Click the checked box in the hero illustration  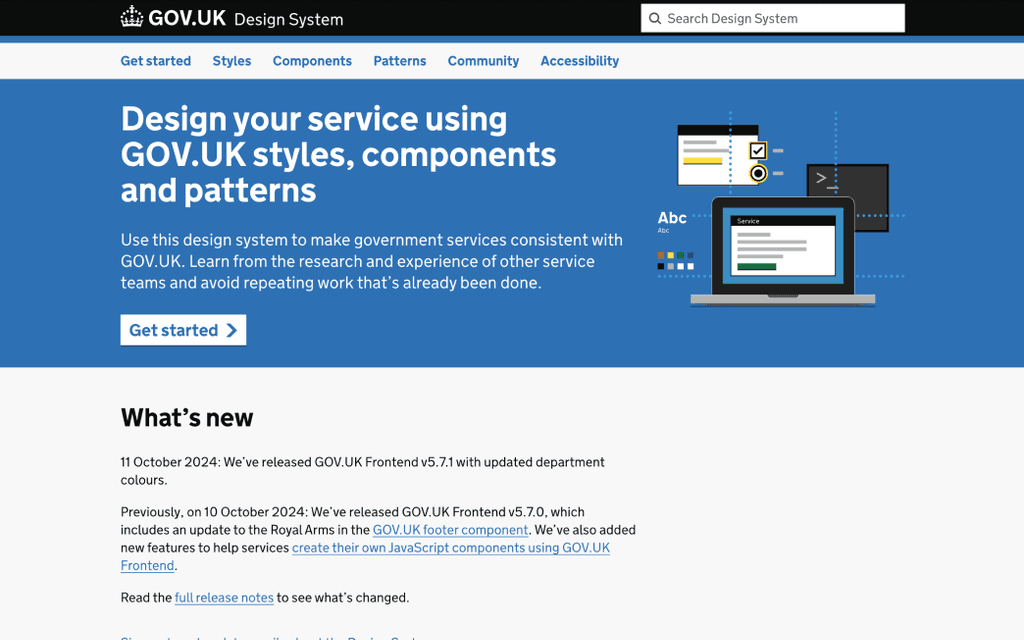click(757, 150)
